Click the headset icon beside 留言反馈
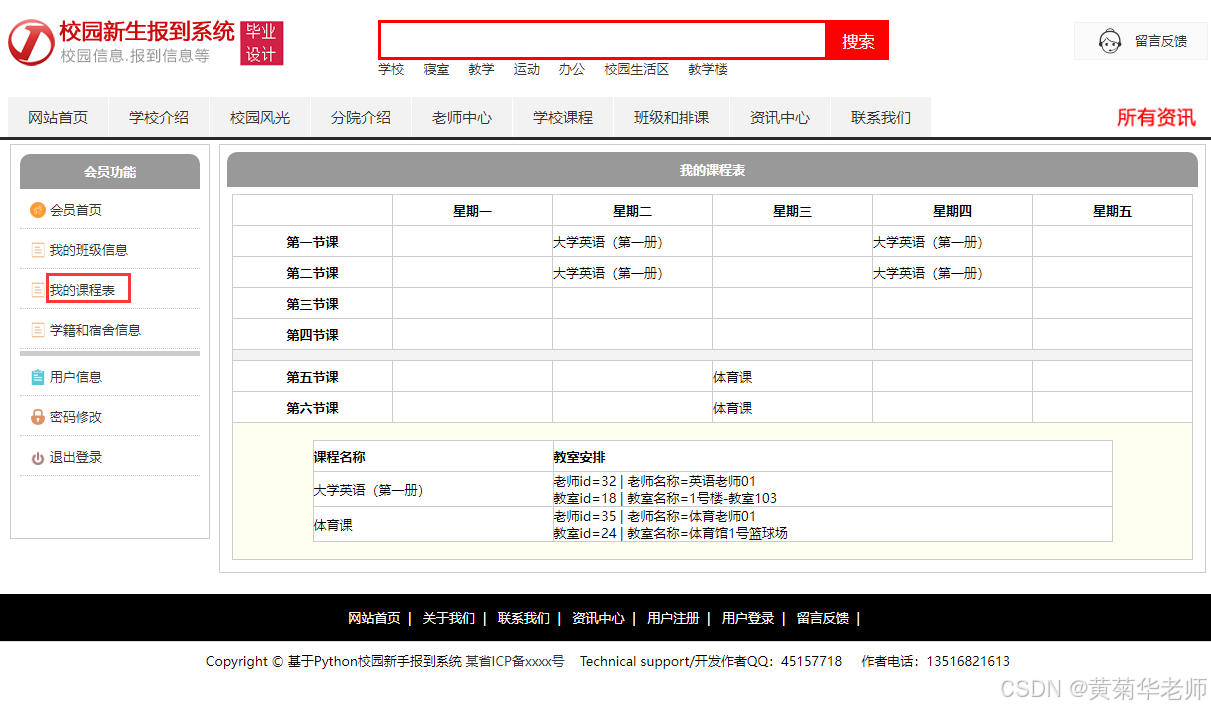This screenshot has width=1211, height=708. pyautogui.click(x=1109, y=42)
